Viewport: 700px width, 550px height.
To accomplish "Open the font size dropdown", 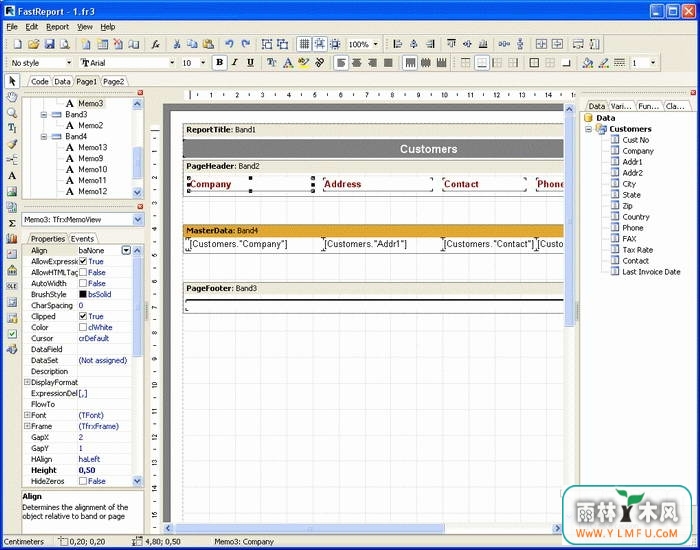I will 203,62.
